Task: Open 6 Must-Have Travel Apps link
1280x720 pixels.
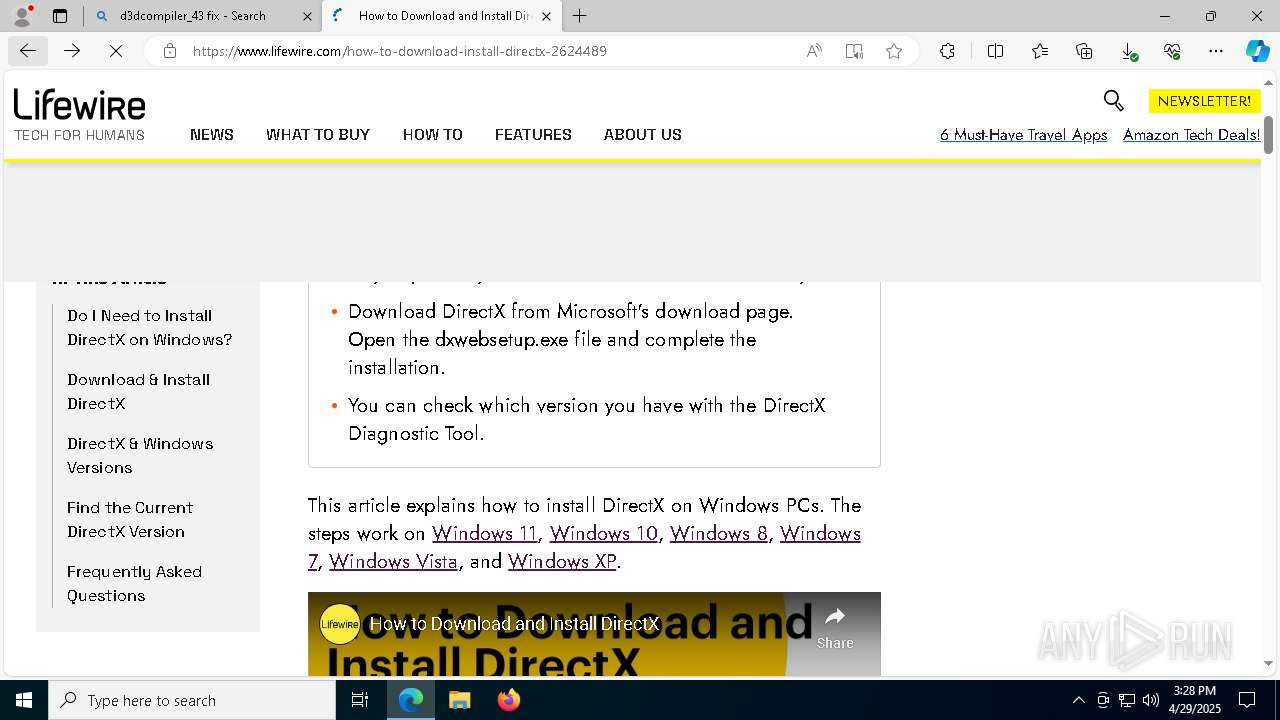Action: 1023,135
